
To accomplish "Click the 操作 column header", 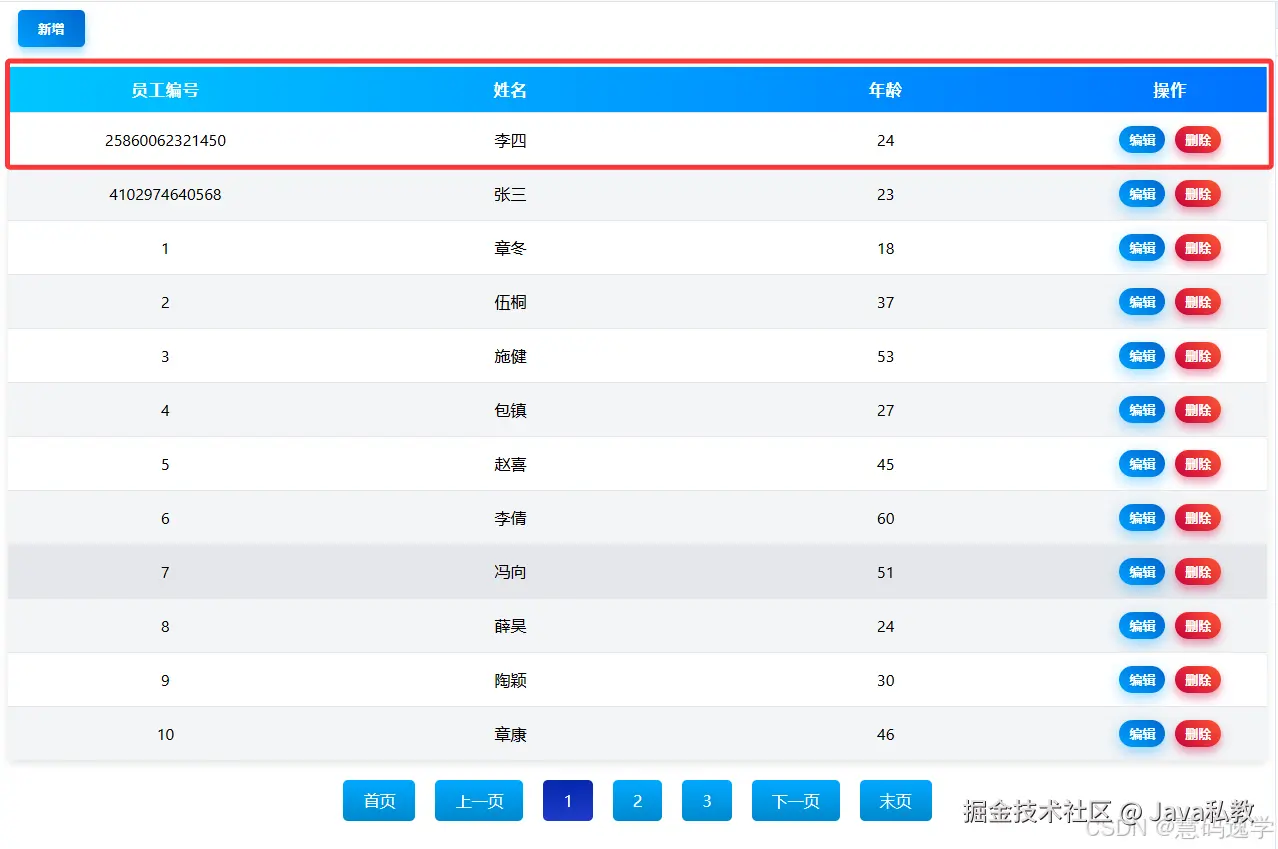I will click(x=1170, y=90).
